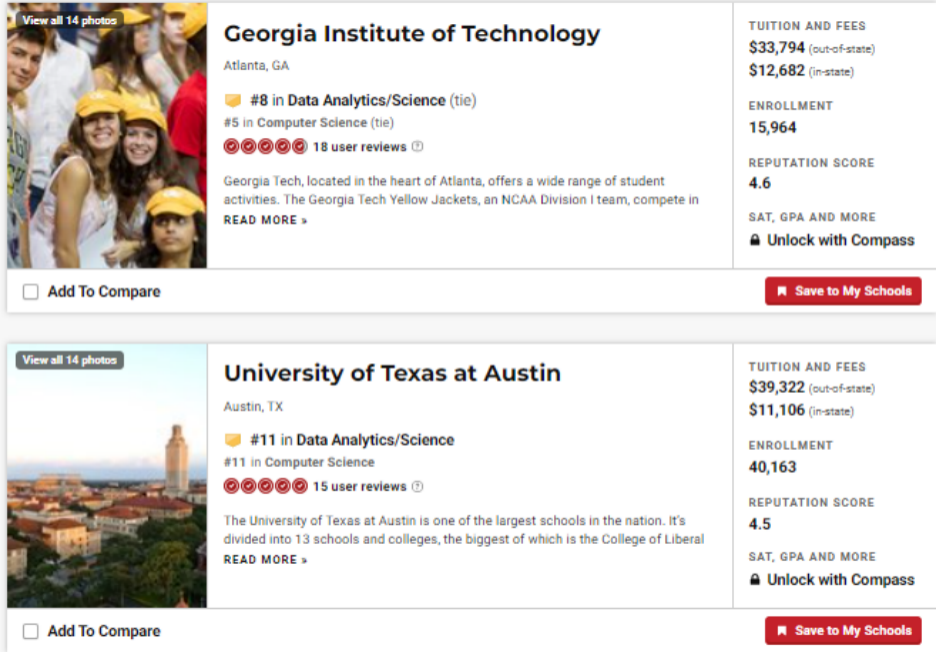Image resolution: width=936 pixels, height=652 pixels.
Task: Click info icon beside 15 user reviews
Action: pyautogui.click(x=417, y=487)
